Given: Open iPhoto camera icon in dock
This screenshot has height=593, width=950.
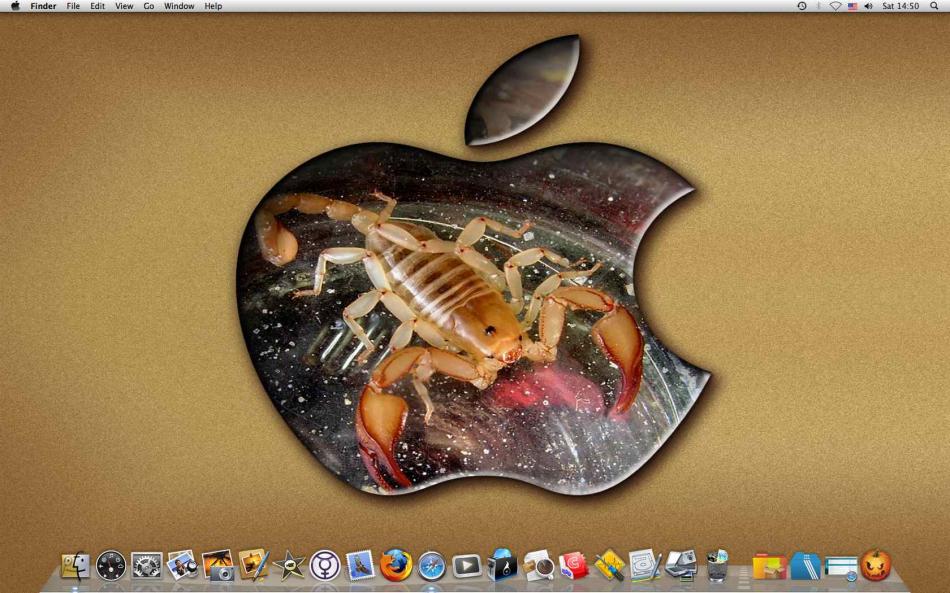Looking at the screenshot, I should [x=218, y=566].
